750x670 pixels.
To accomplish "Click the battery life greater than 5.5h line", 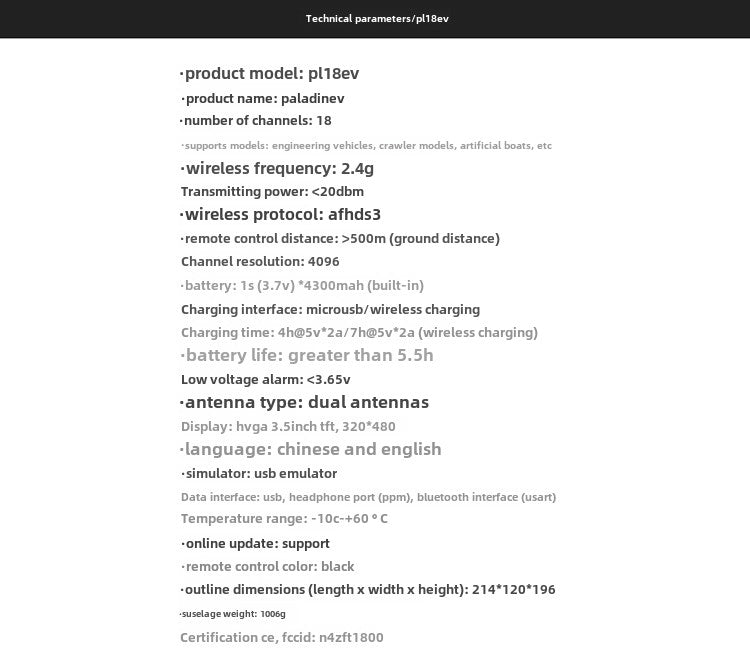I will pyautogui.click(x=307, y=355).
